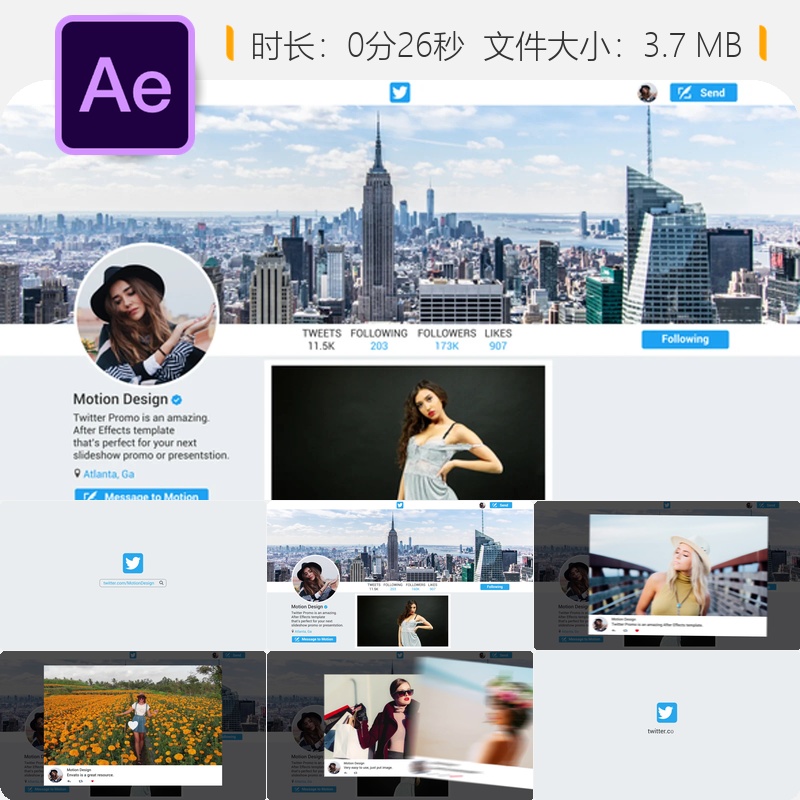This screenshot has width=800, height=800.
Task: Click the Twitter bird icon above the header
Action: (x=401, y=91)
